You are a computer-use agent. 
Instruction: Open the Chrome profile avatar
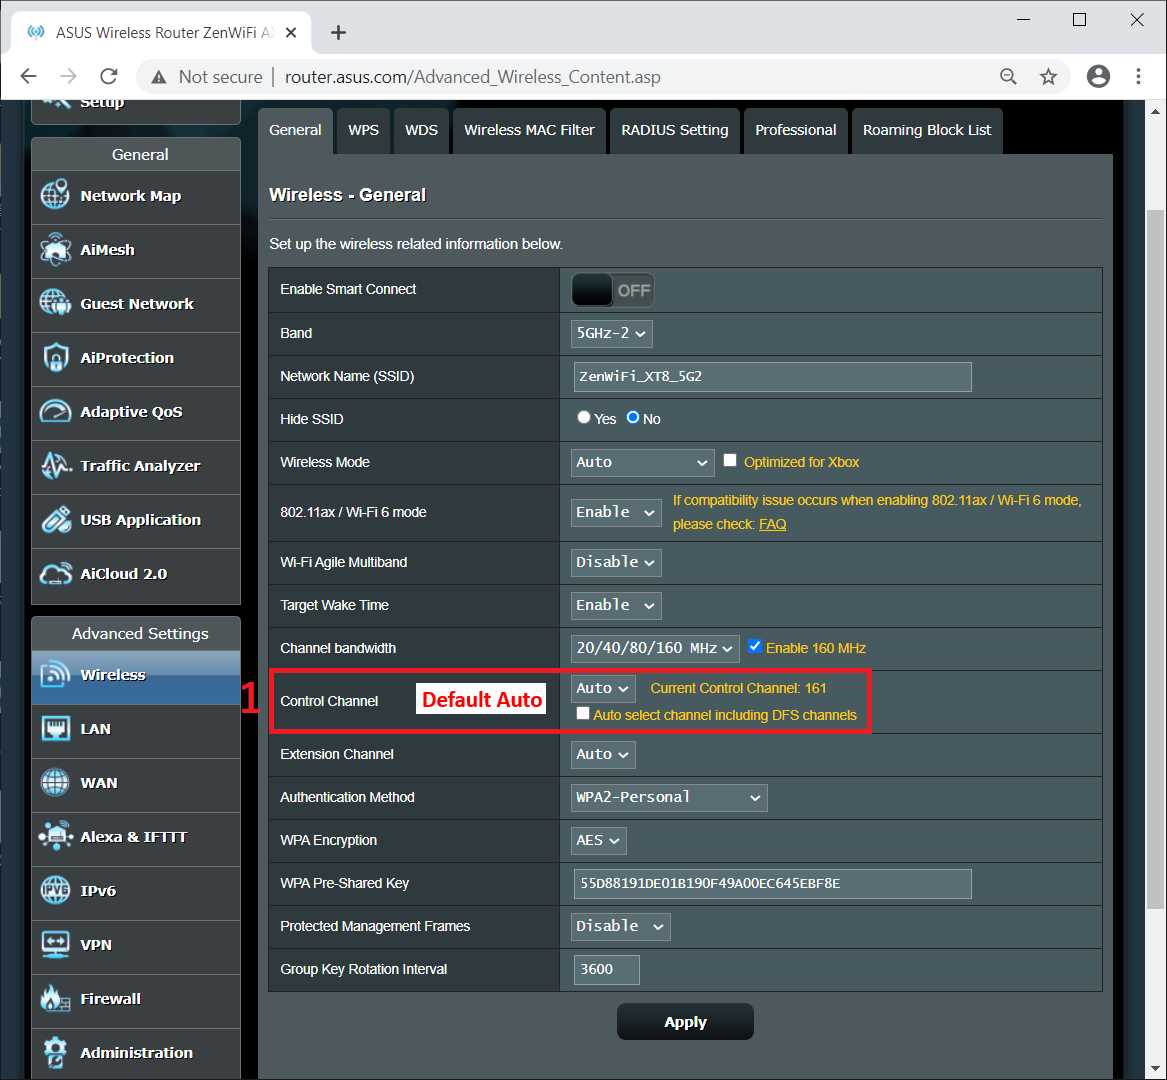tap(1098, 76)
